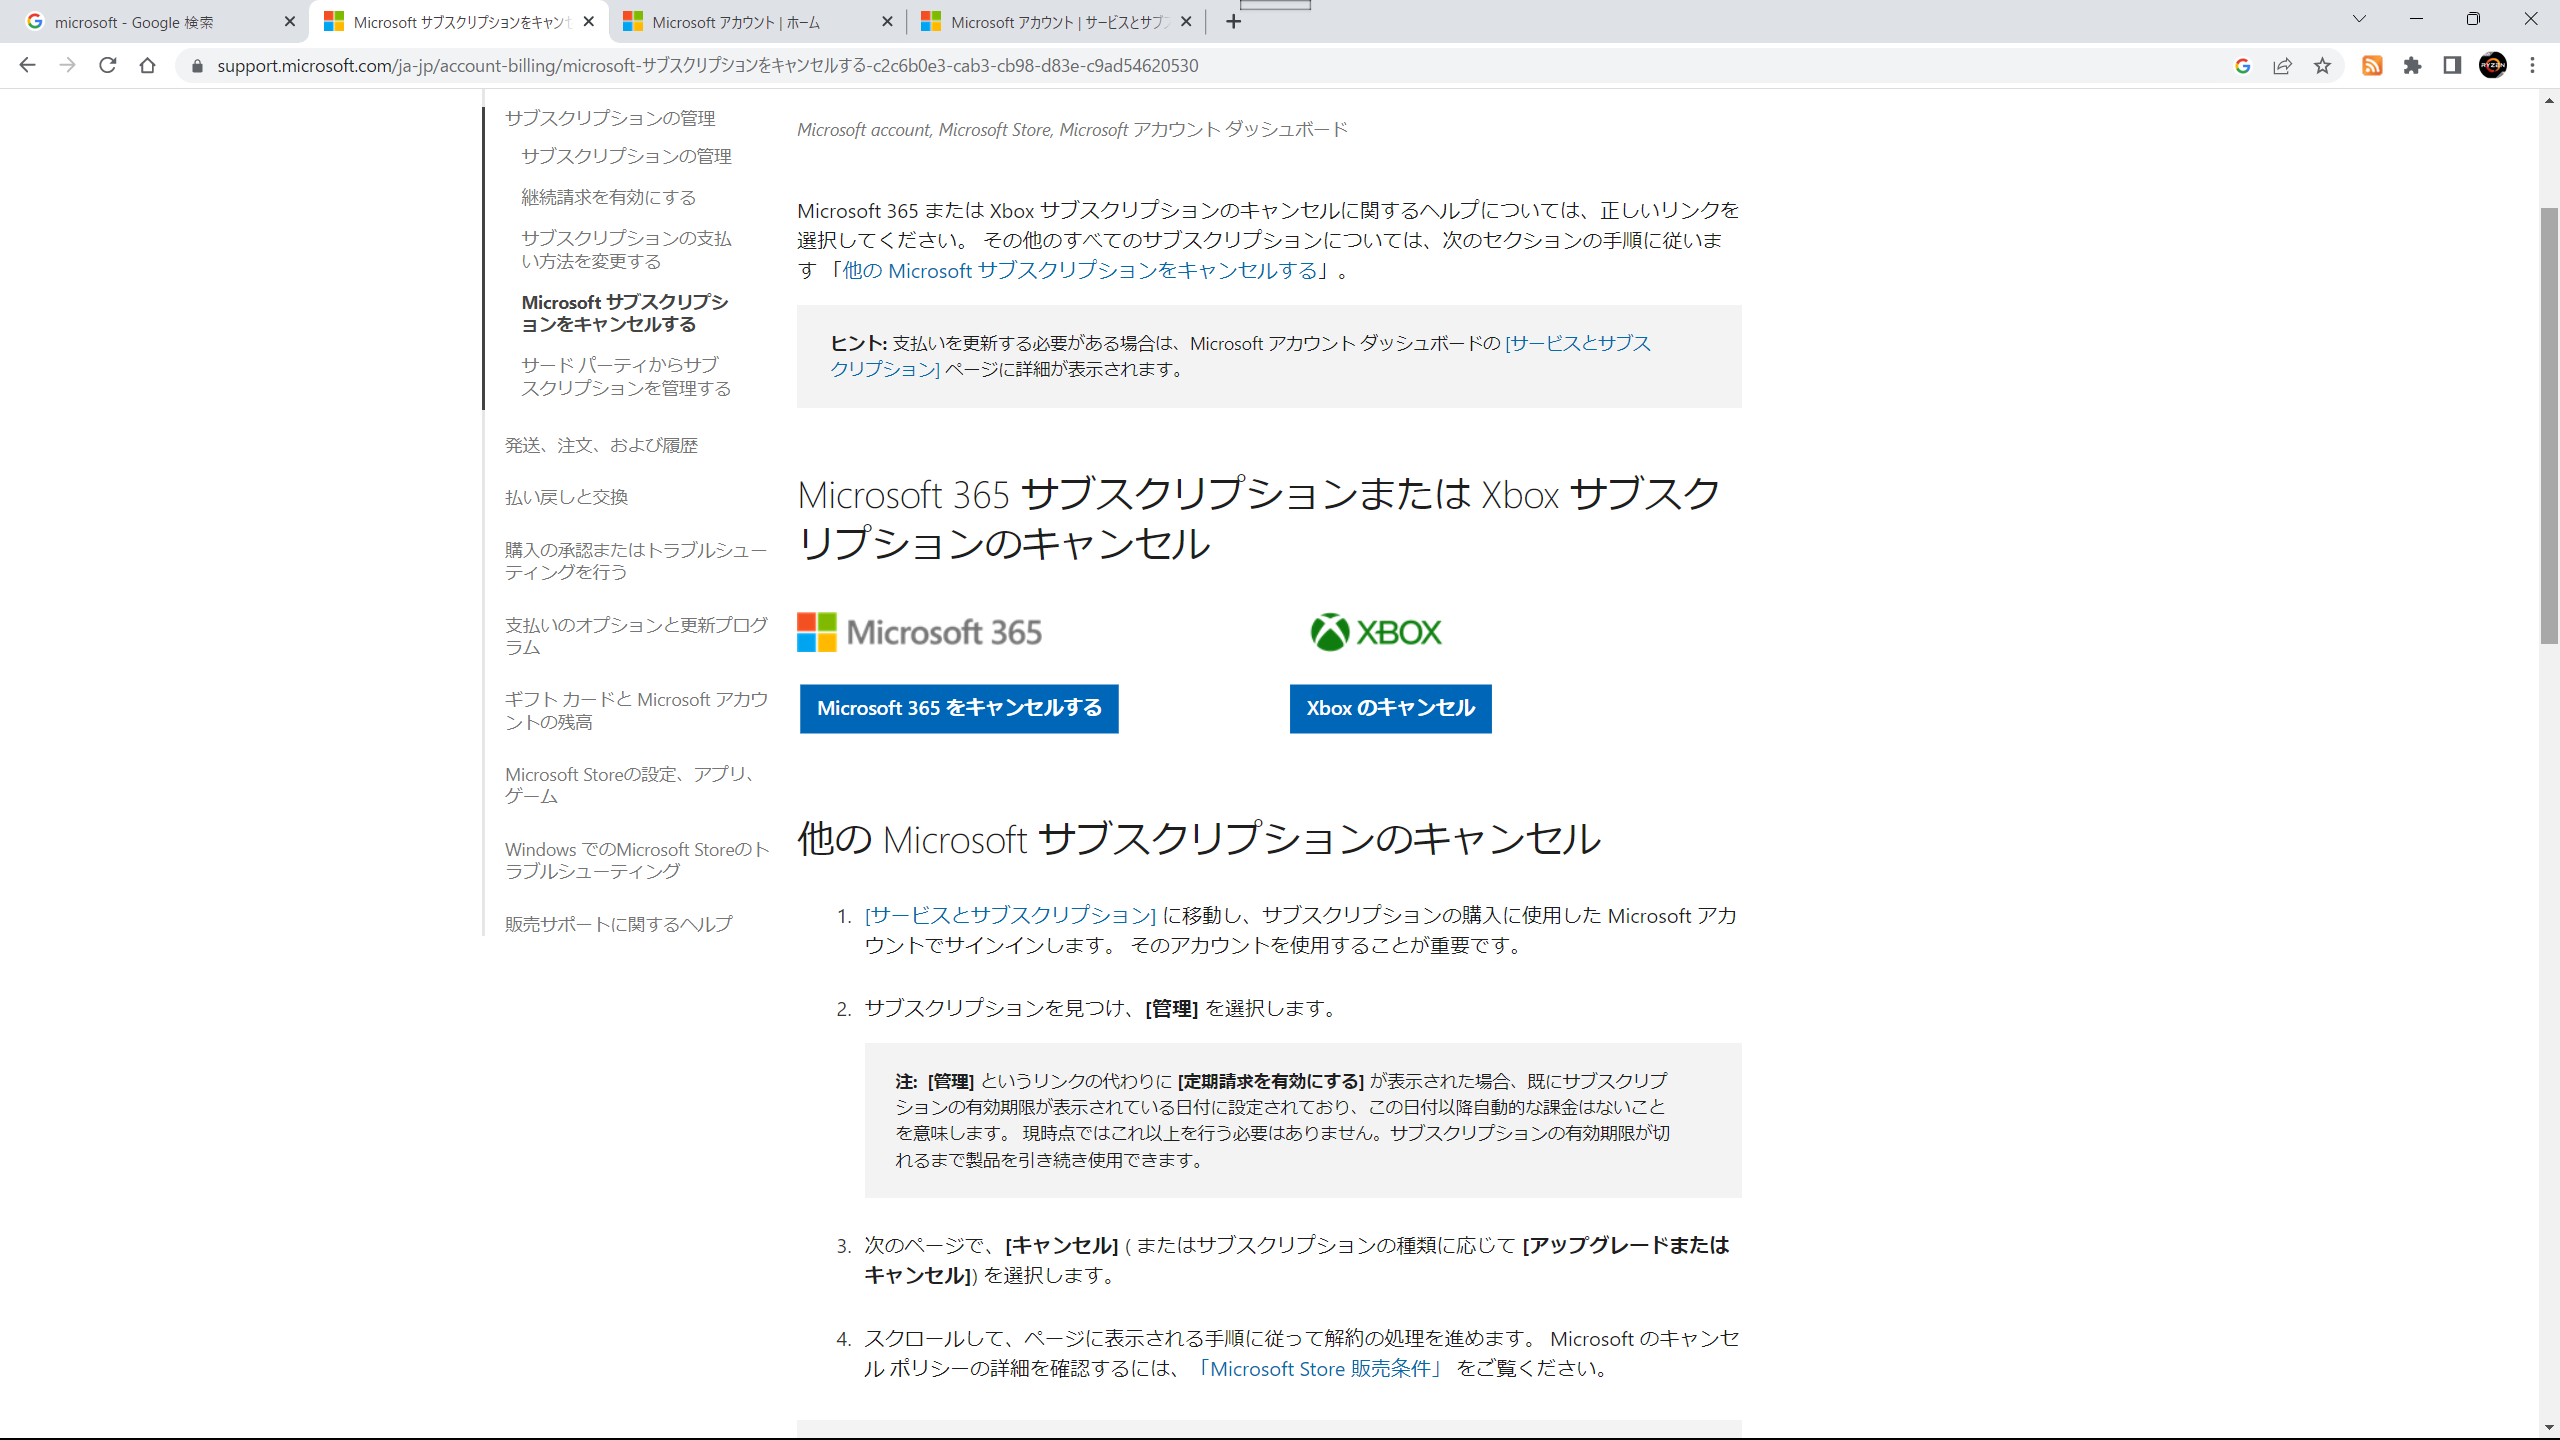Open 販売サポートに関するヘルプ sidebar section
This screenshot has height=1440, width=2560.
click(x=618, y=924)
